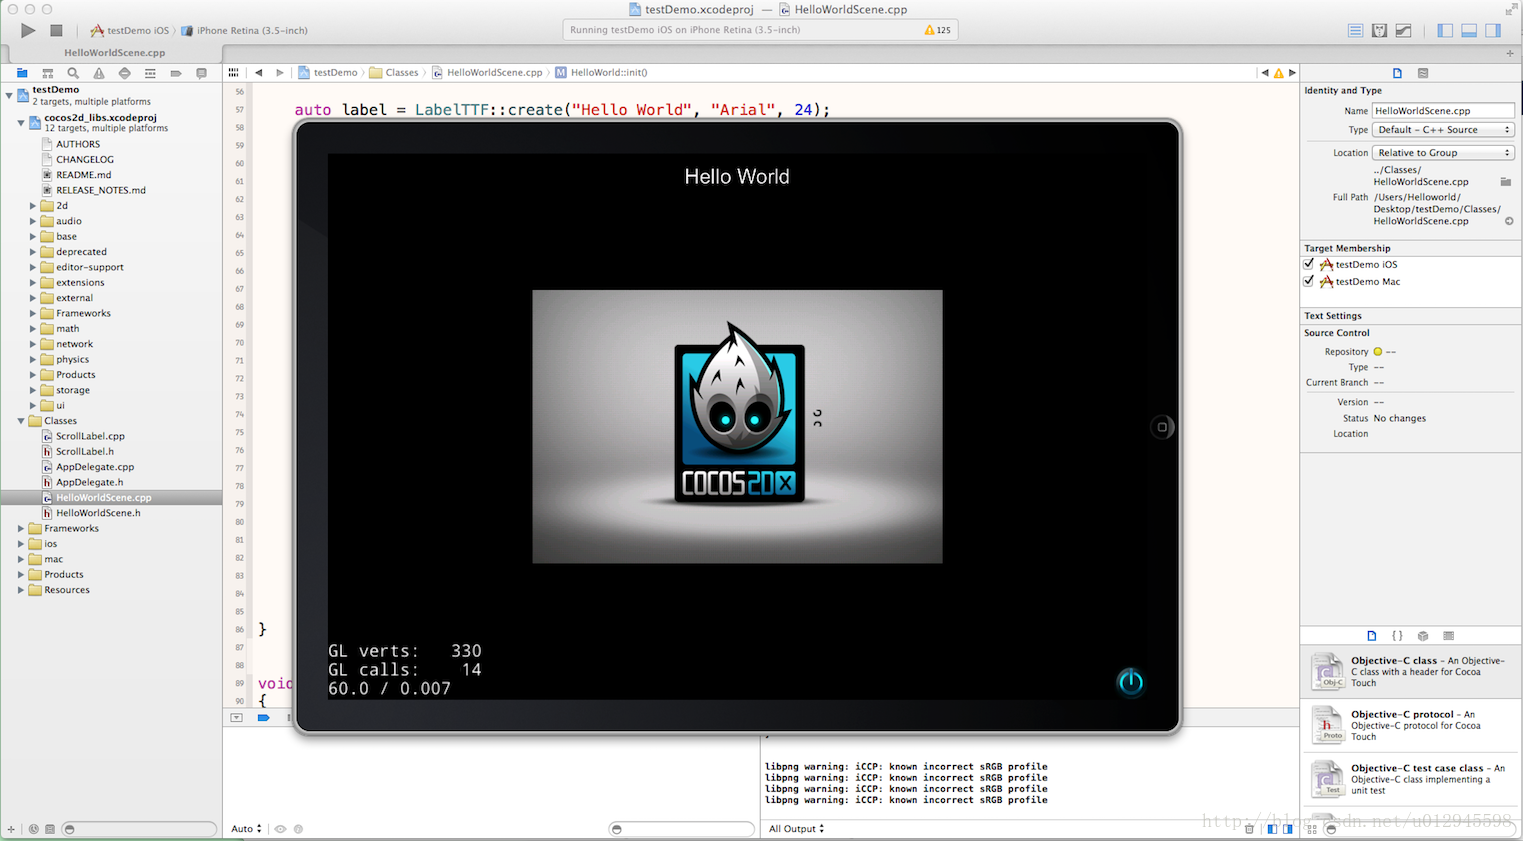1523x841 pixels.
Task: Click Classes in the jump bar path
Action: [x=394, y=73]
